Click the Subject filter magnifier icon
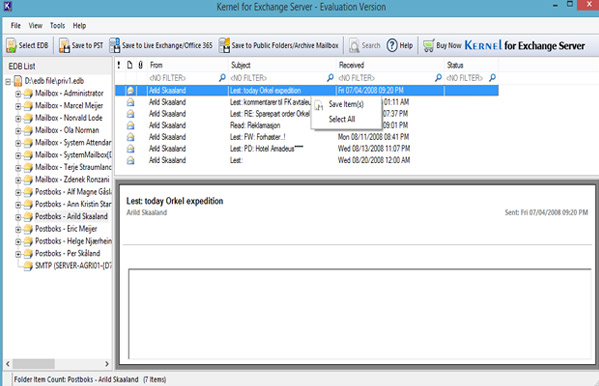This screenshot has width=599, height=386. (330, 78)
